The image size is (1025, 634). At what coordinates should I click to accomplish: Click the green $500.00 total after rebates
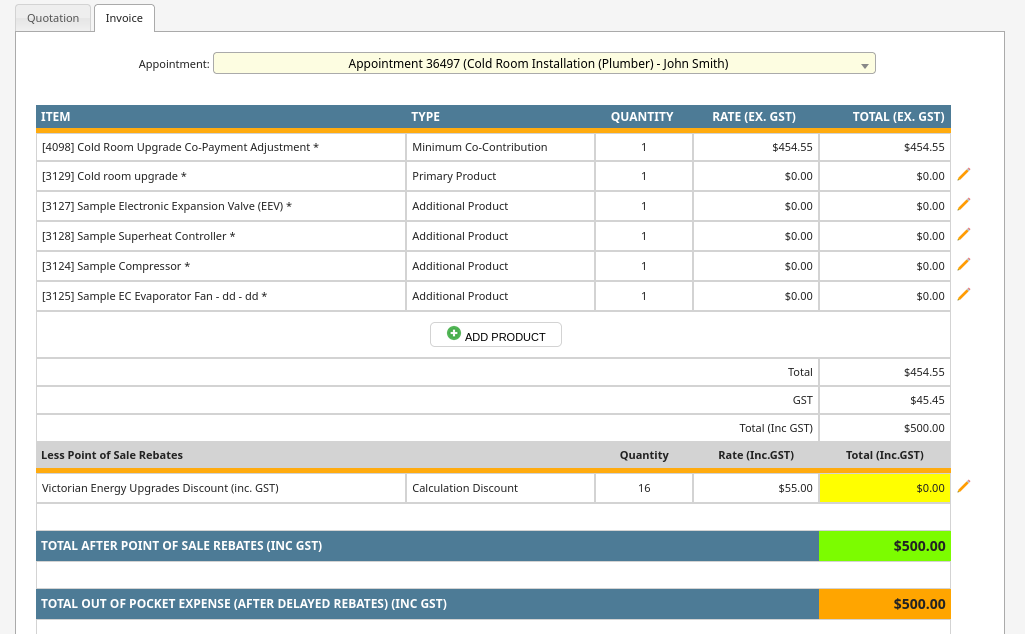coord(884,546)
